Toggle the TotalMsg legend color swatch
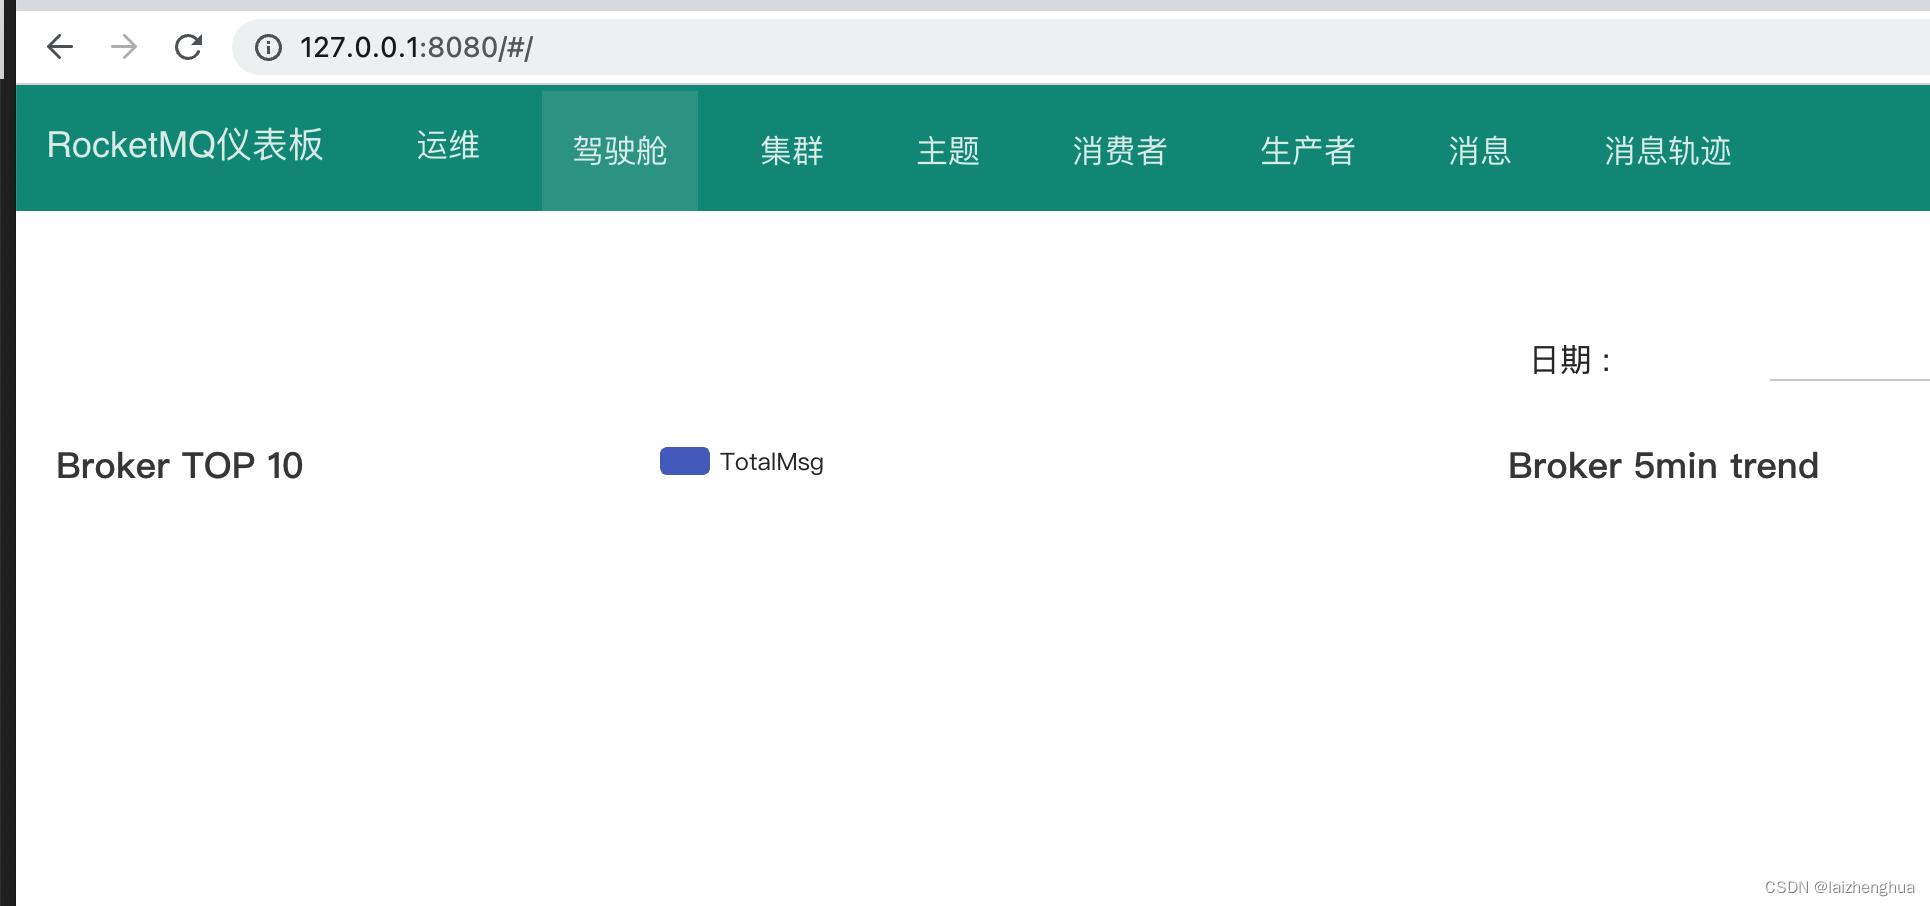Screen dimensions: 1930x906 pos(685,461)
